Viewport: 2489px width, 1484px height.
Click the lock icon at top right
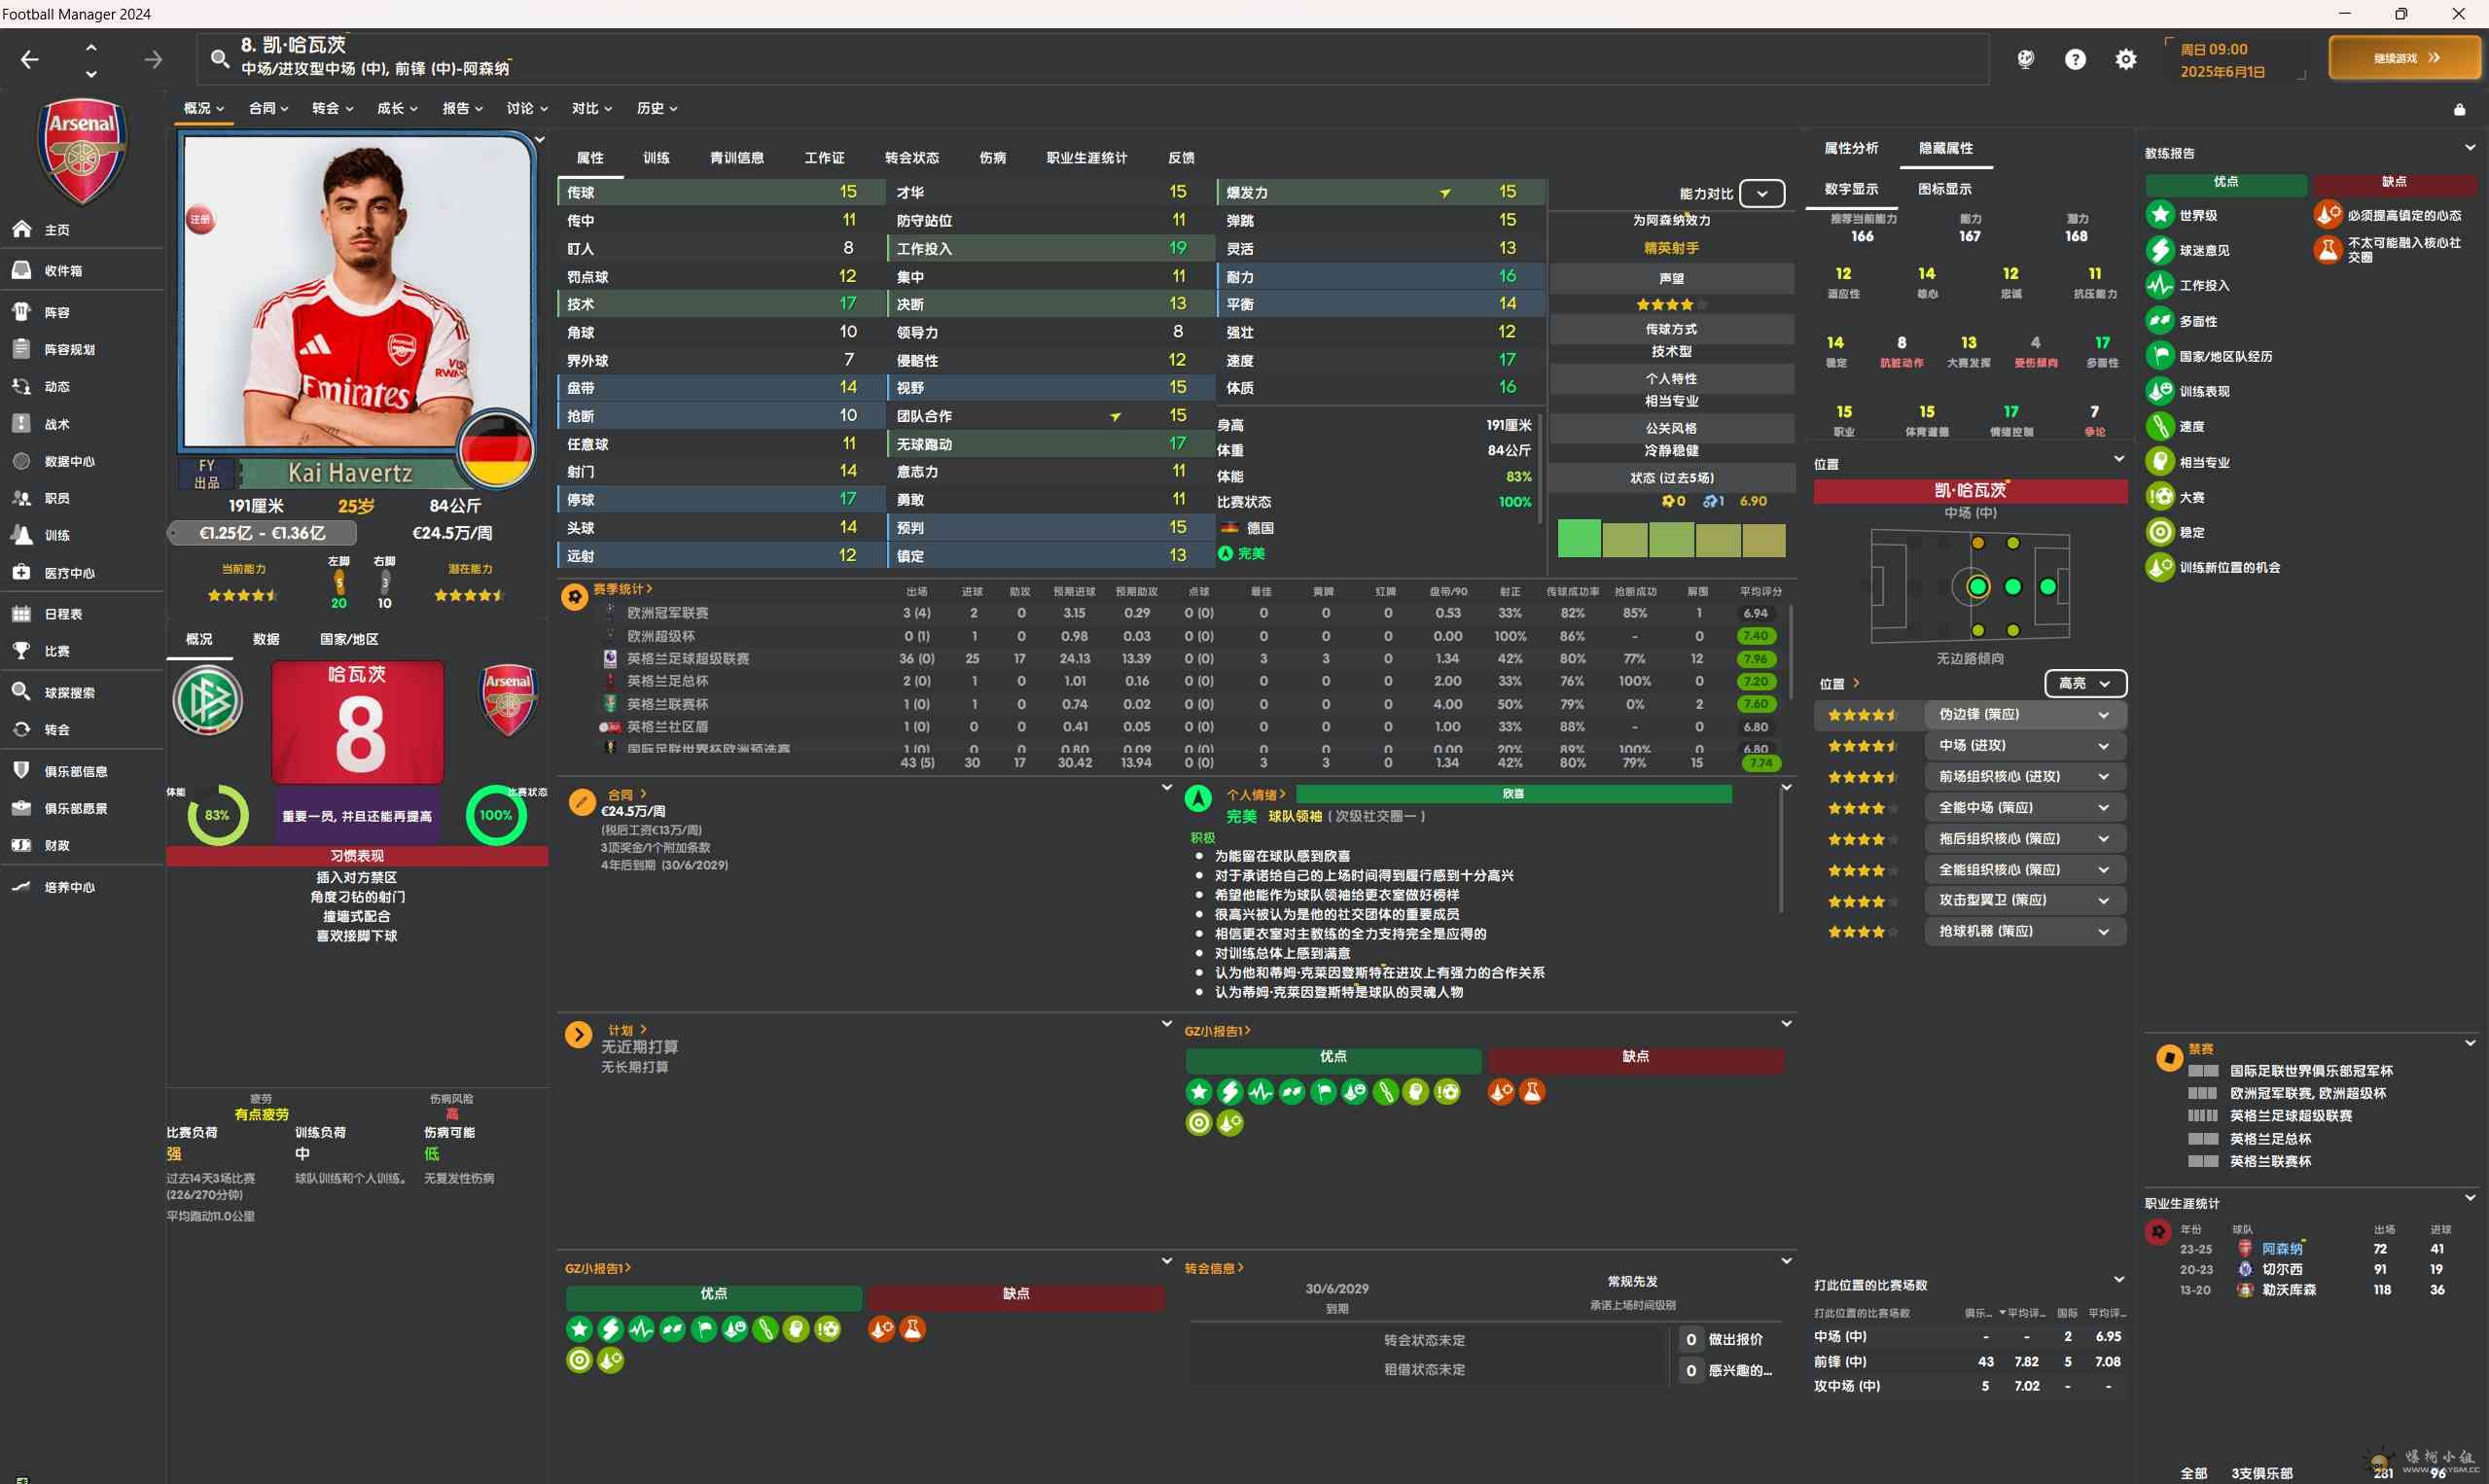[x=2459, y=109]
